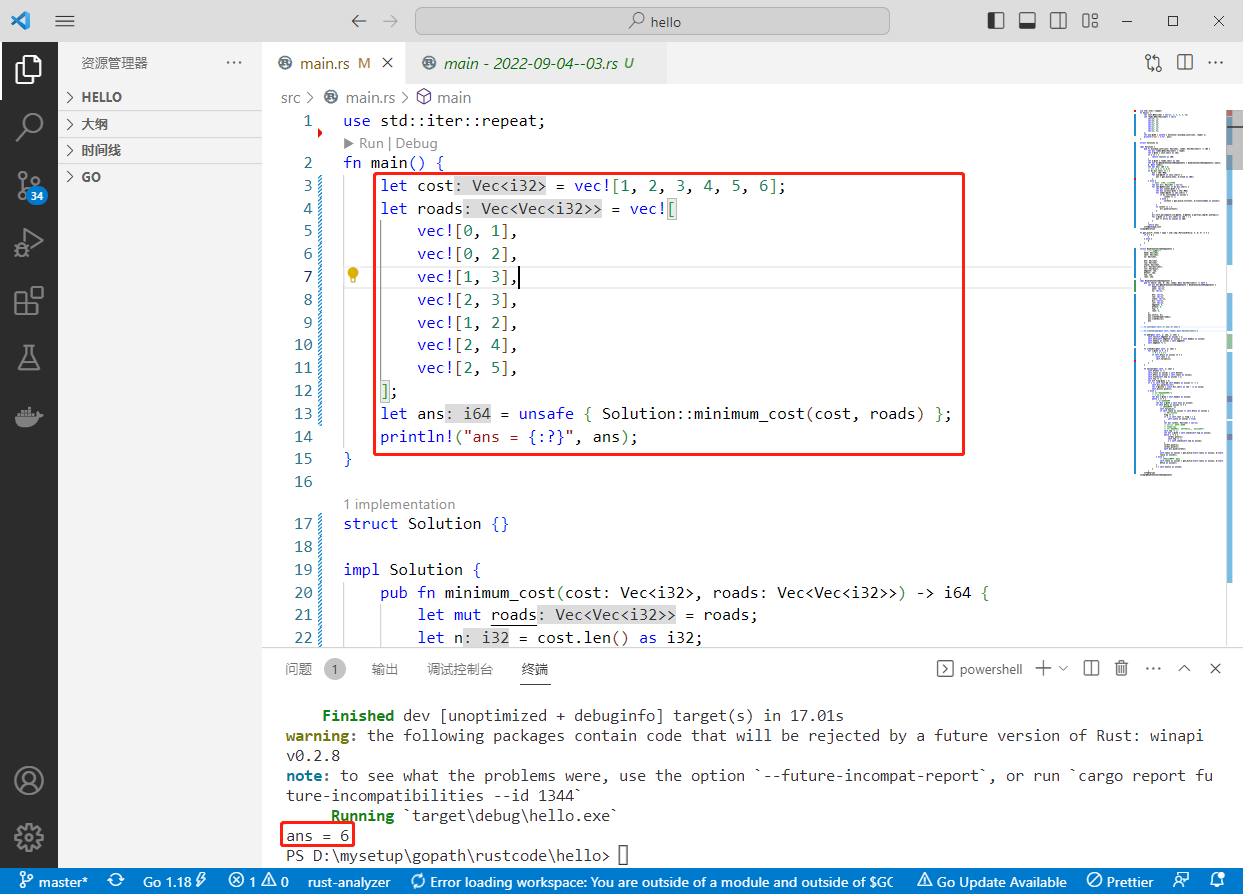Expand the 时间线 timeline section
1243x894 pixels.
160,150
